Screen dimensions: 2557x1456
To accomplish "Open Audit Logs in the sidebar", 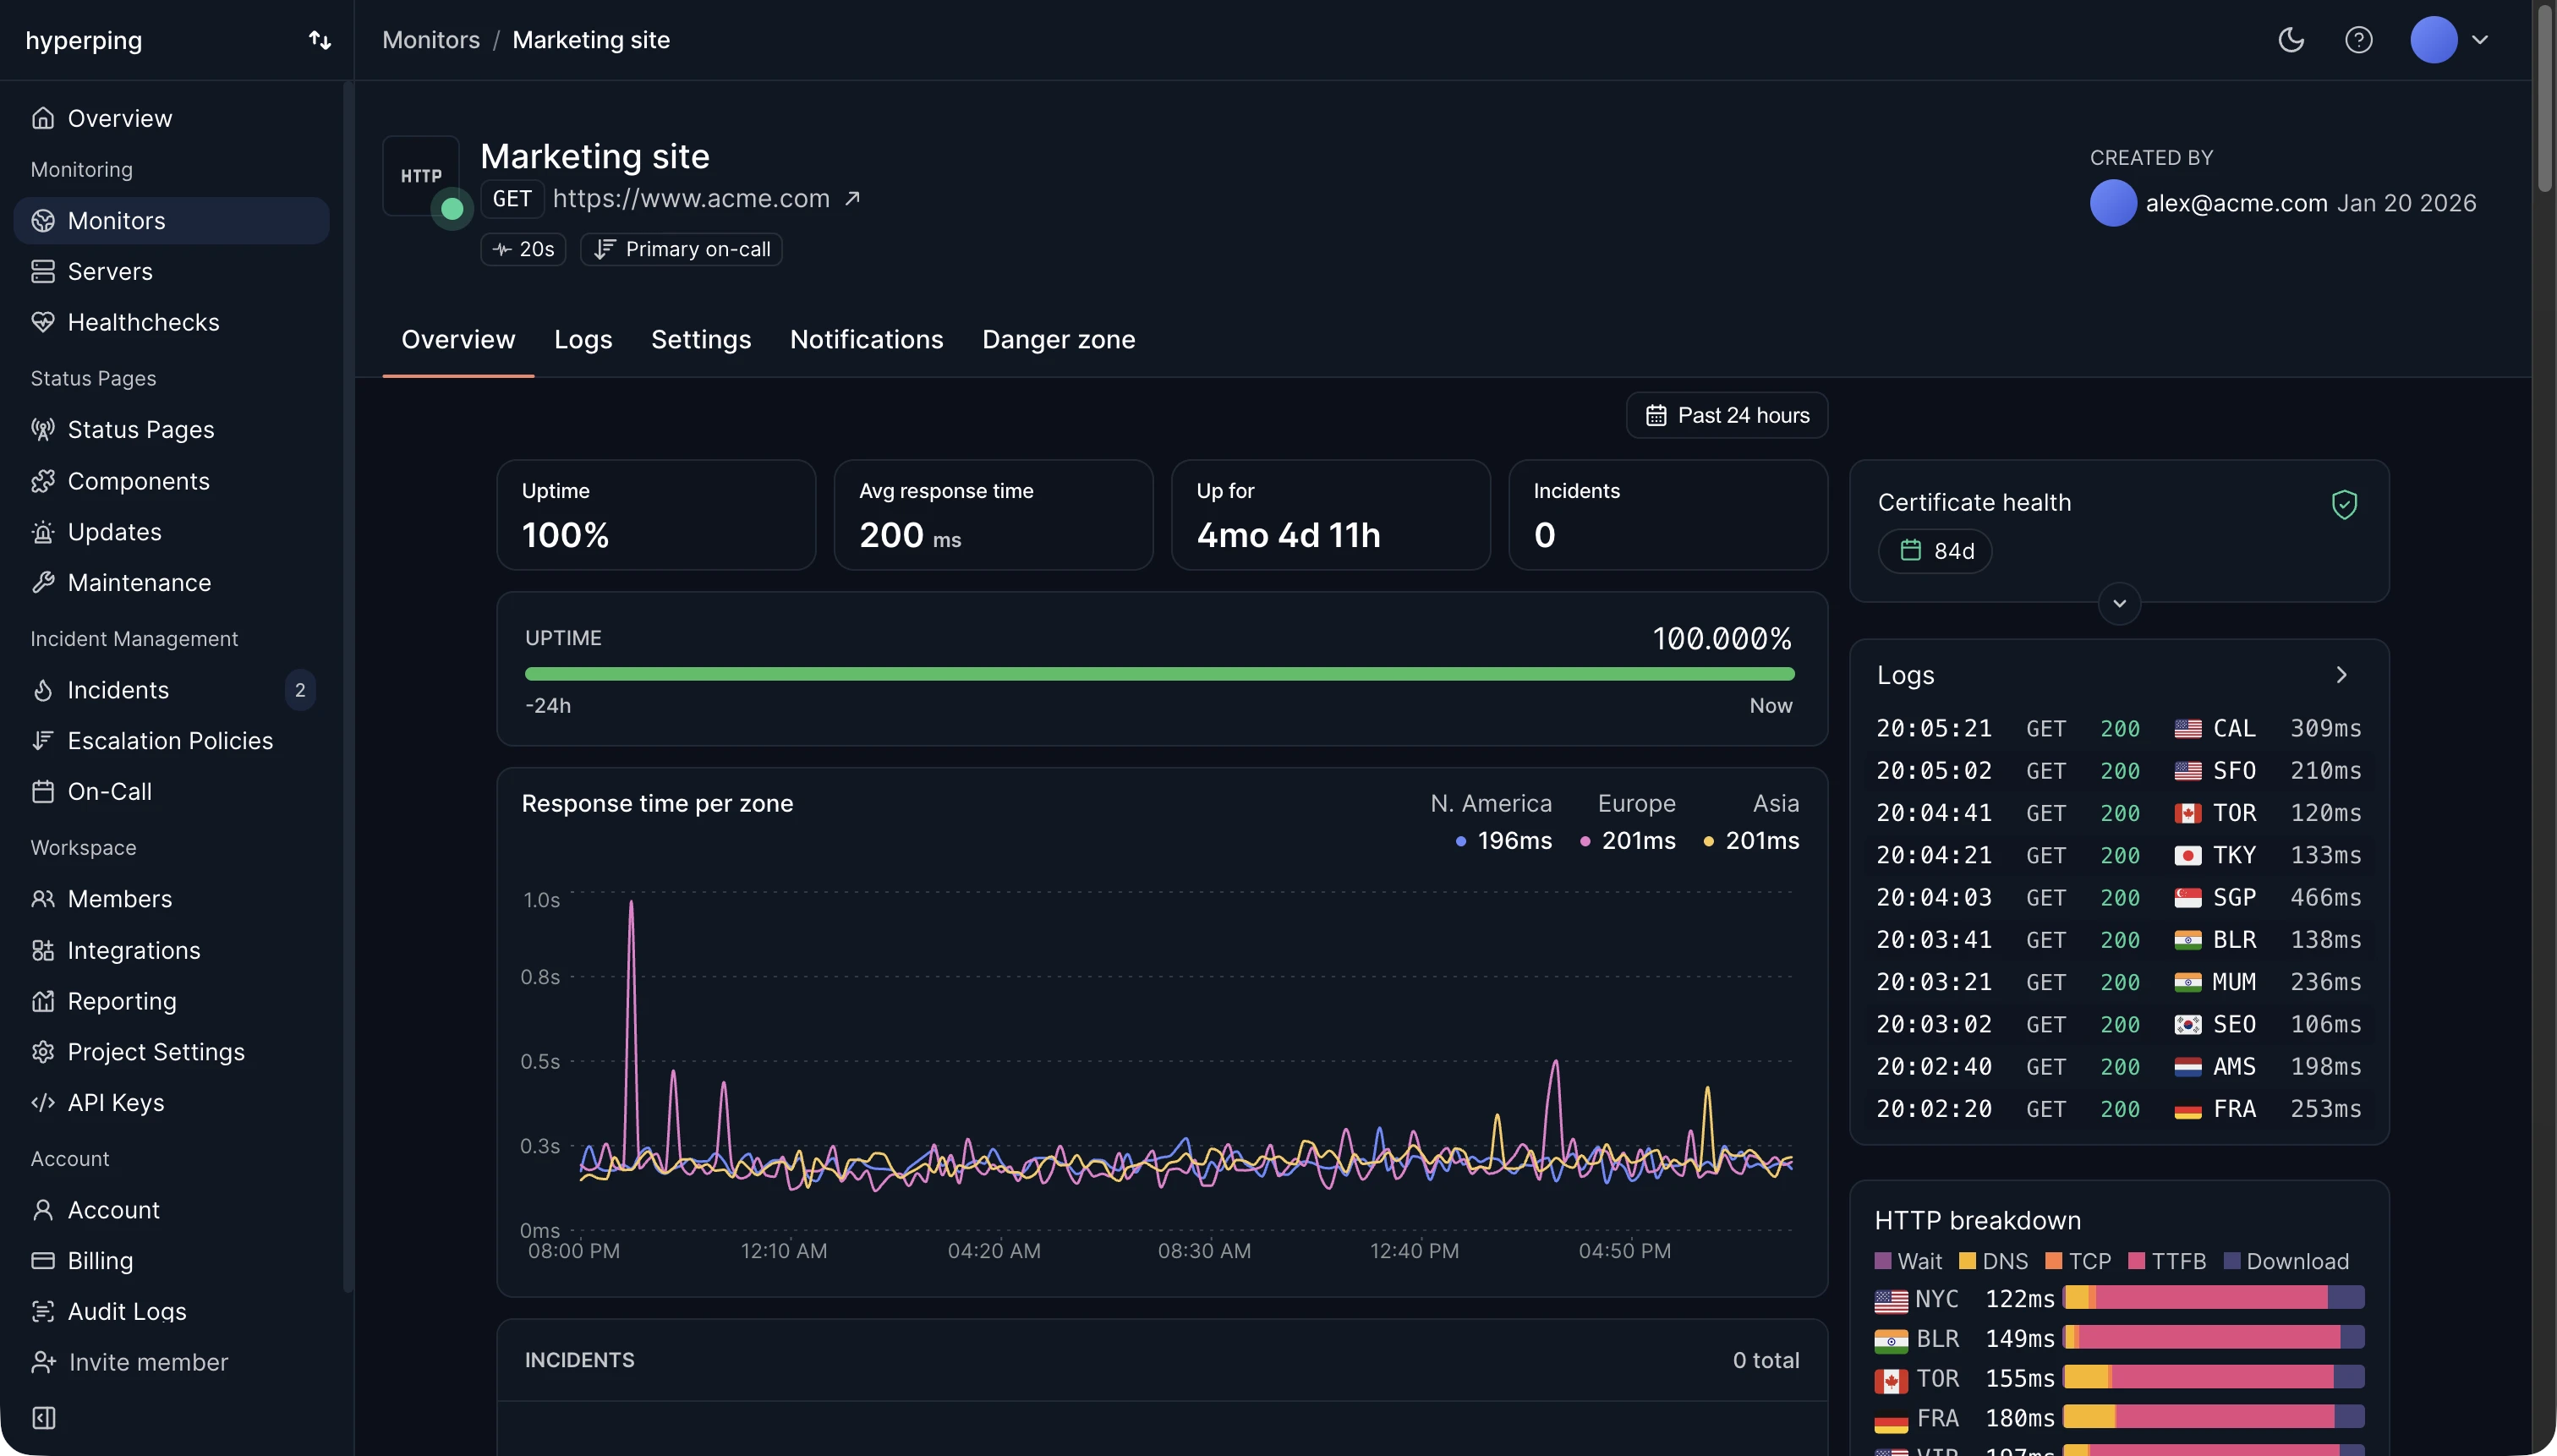I will coord(171,1312).
